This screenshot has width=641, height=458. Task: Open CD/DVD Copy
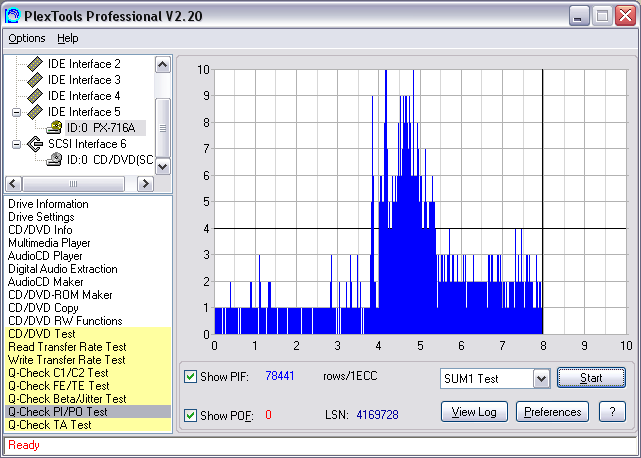[43, 308]
